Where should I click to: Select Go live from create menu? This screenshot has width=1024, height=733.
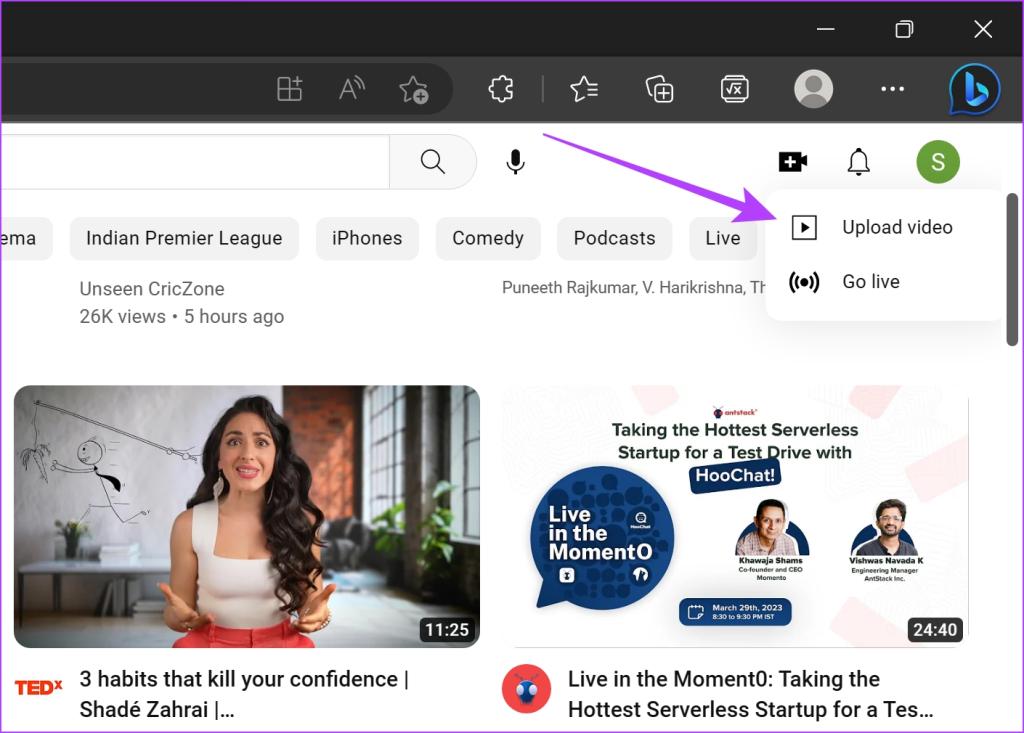[884, 282]
